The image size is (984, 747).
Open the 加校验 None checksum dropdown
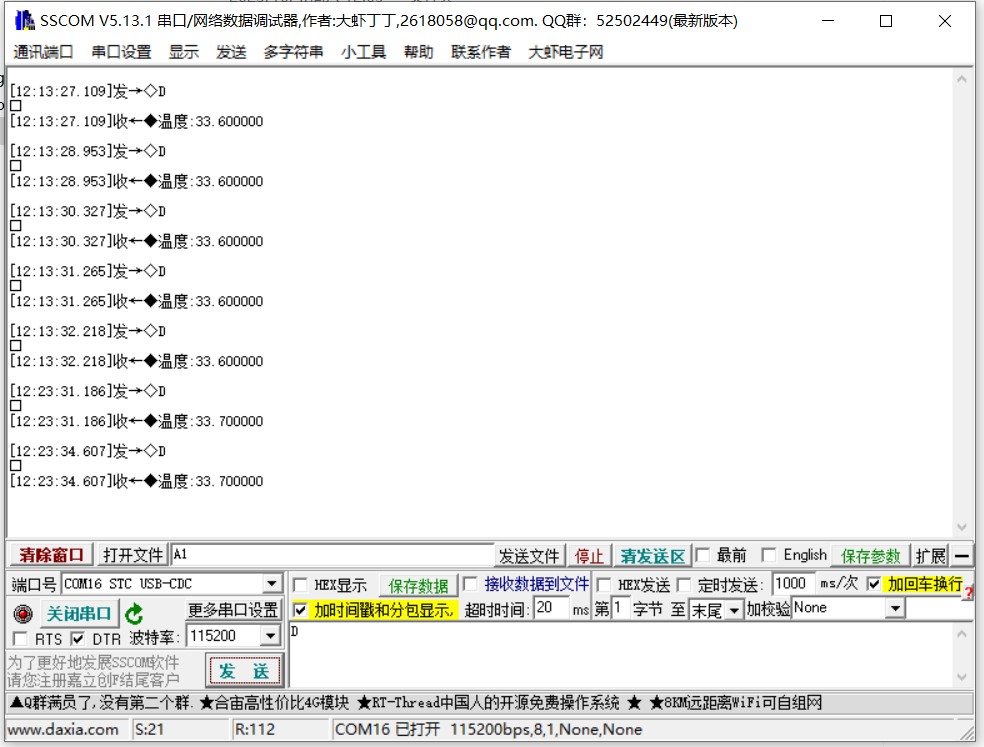click(894, 608)
